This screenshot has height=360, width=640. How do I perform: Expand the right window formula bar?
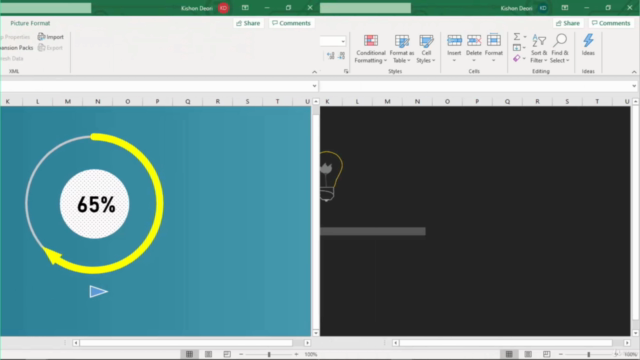(x=634, y=86)
